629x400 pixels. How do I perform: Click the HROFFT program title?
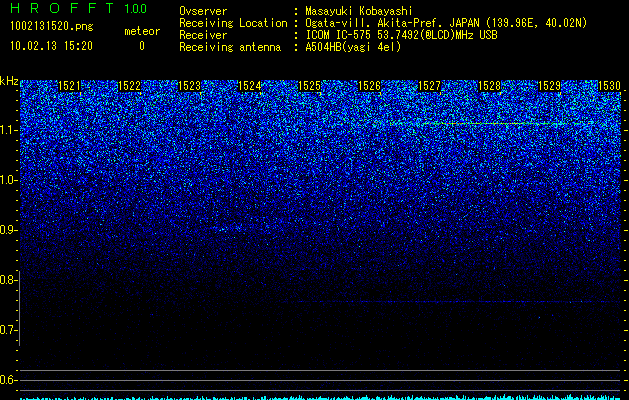click(x=62, y=8)
